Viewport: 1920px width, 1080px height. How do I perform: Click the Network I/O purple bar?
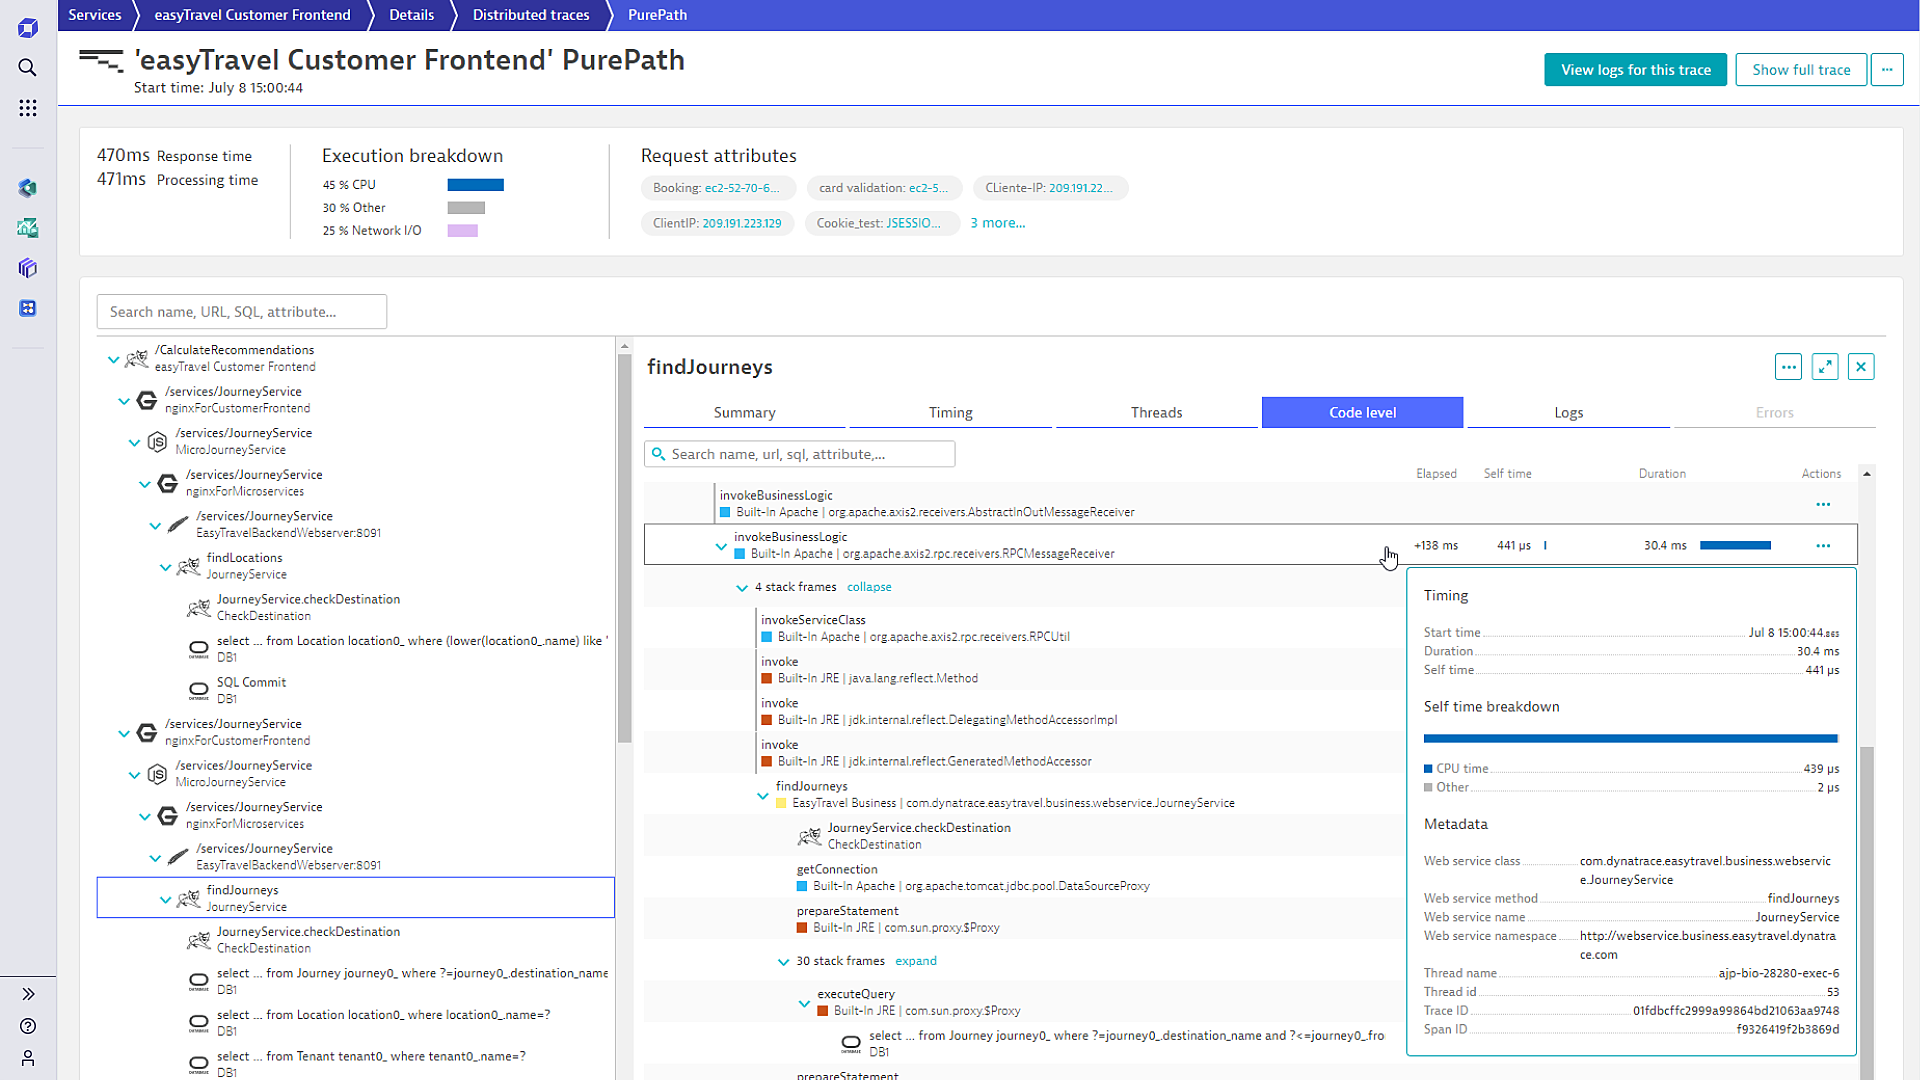pos(462,231)
